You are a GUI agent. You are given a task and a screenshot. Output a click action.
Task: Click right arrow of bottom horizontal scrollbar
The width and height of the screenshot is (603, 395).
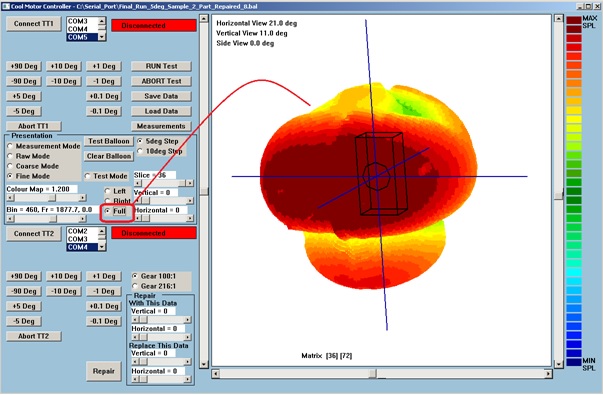pos(548,373)
